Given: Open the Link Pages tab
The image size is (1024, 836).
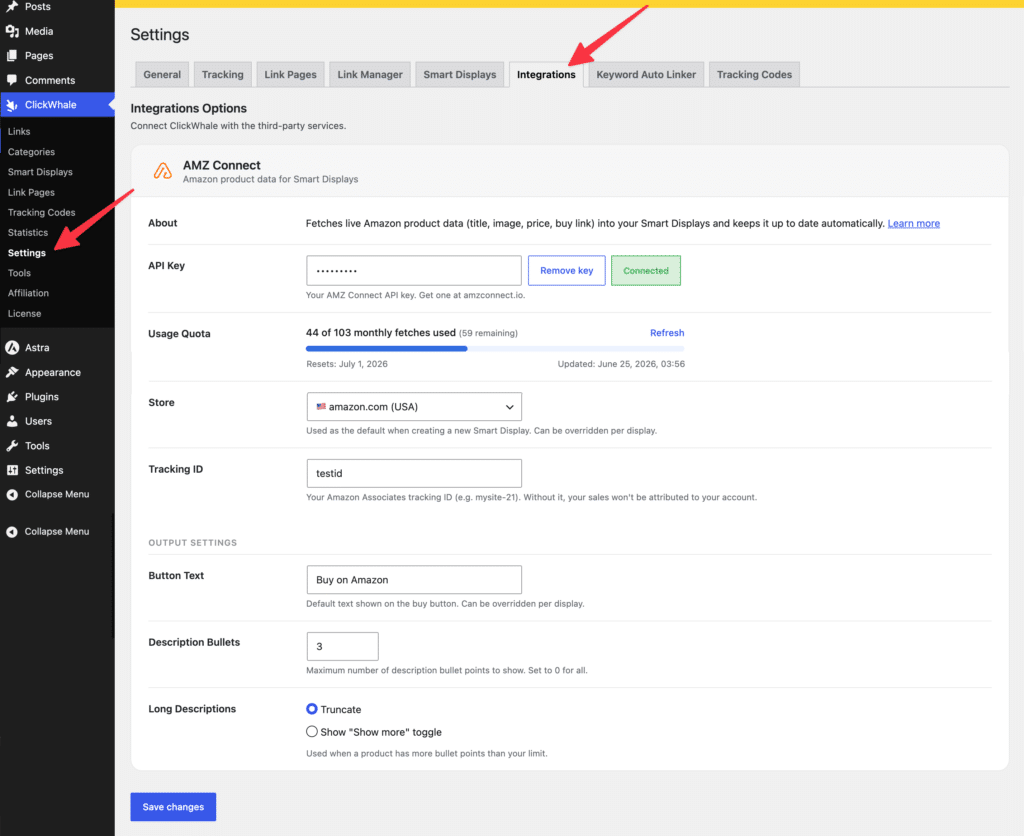Looking at the screenshot, I should tap(291, 74).
